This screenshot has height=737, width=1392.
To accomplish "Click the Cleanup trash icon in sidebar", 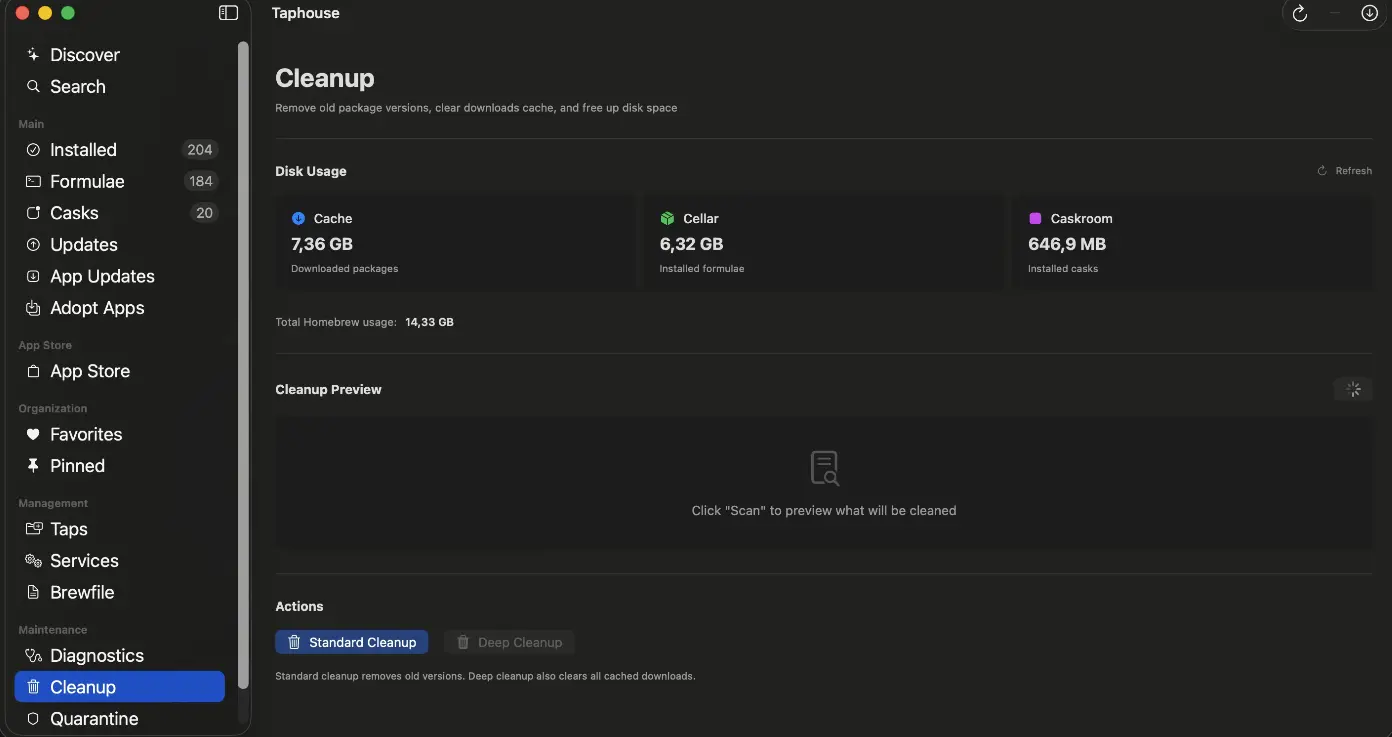I will (33, 687).
